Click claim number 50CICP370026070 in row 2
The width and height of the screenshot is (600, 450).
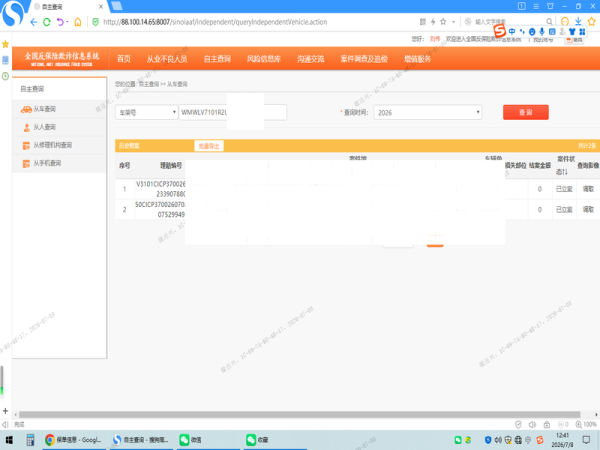160,209
